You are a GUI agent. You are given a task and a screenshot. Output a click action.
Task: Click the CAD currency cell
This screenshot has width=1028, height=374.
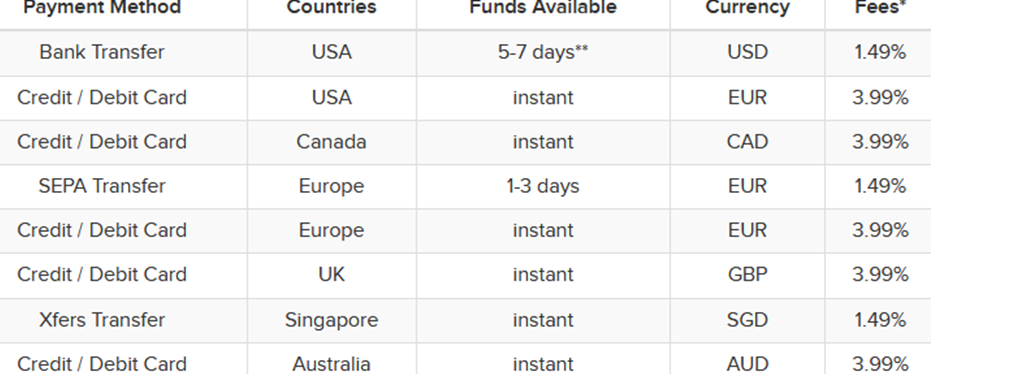point(747,141)
